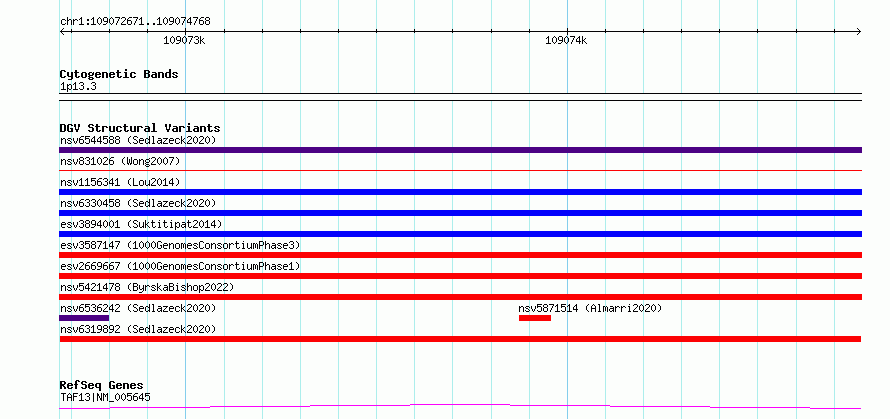Click the short red nsv5871514 bar
Screen dimensions: 890x419
(x=535, y=318)
